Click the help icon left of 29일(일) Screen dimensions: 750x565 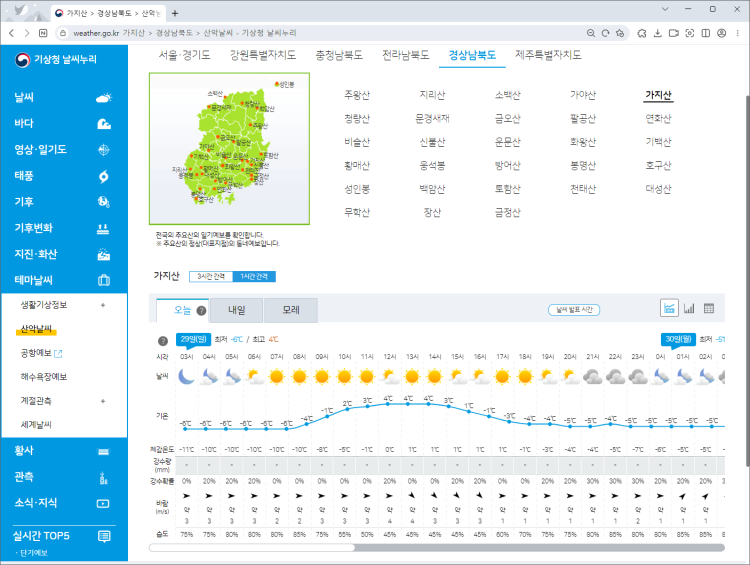coord(163,341)
